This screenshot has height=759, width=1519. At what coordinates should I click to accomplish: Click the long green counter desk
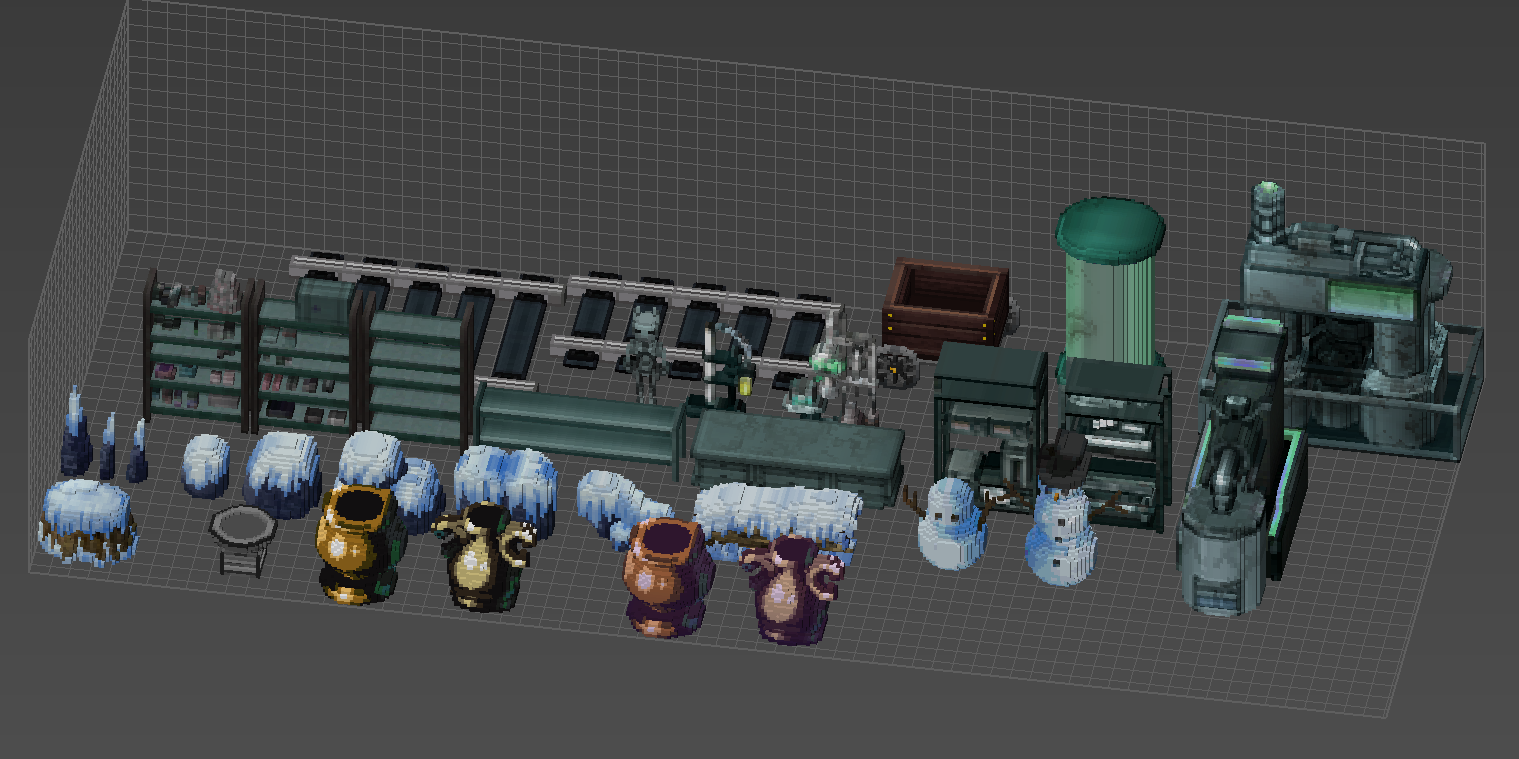[x=795, y=455]
